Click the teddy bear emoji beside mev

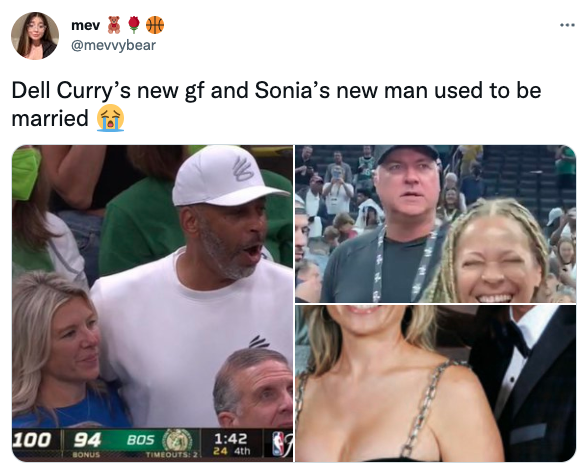114,25
